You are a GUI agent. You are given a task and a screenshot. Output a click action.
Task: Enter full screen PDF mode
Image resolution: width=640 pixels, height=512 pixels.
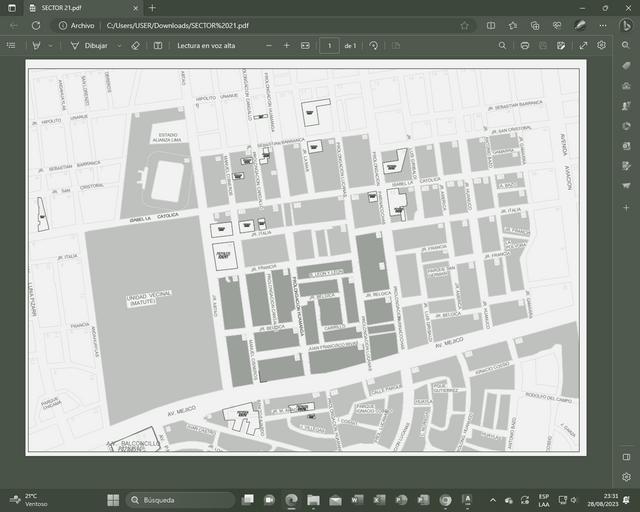583,45
